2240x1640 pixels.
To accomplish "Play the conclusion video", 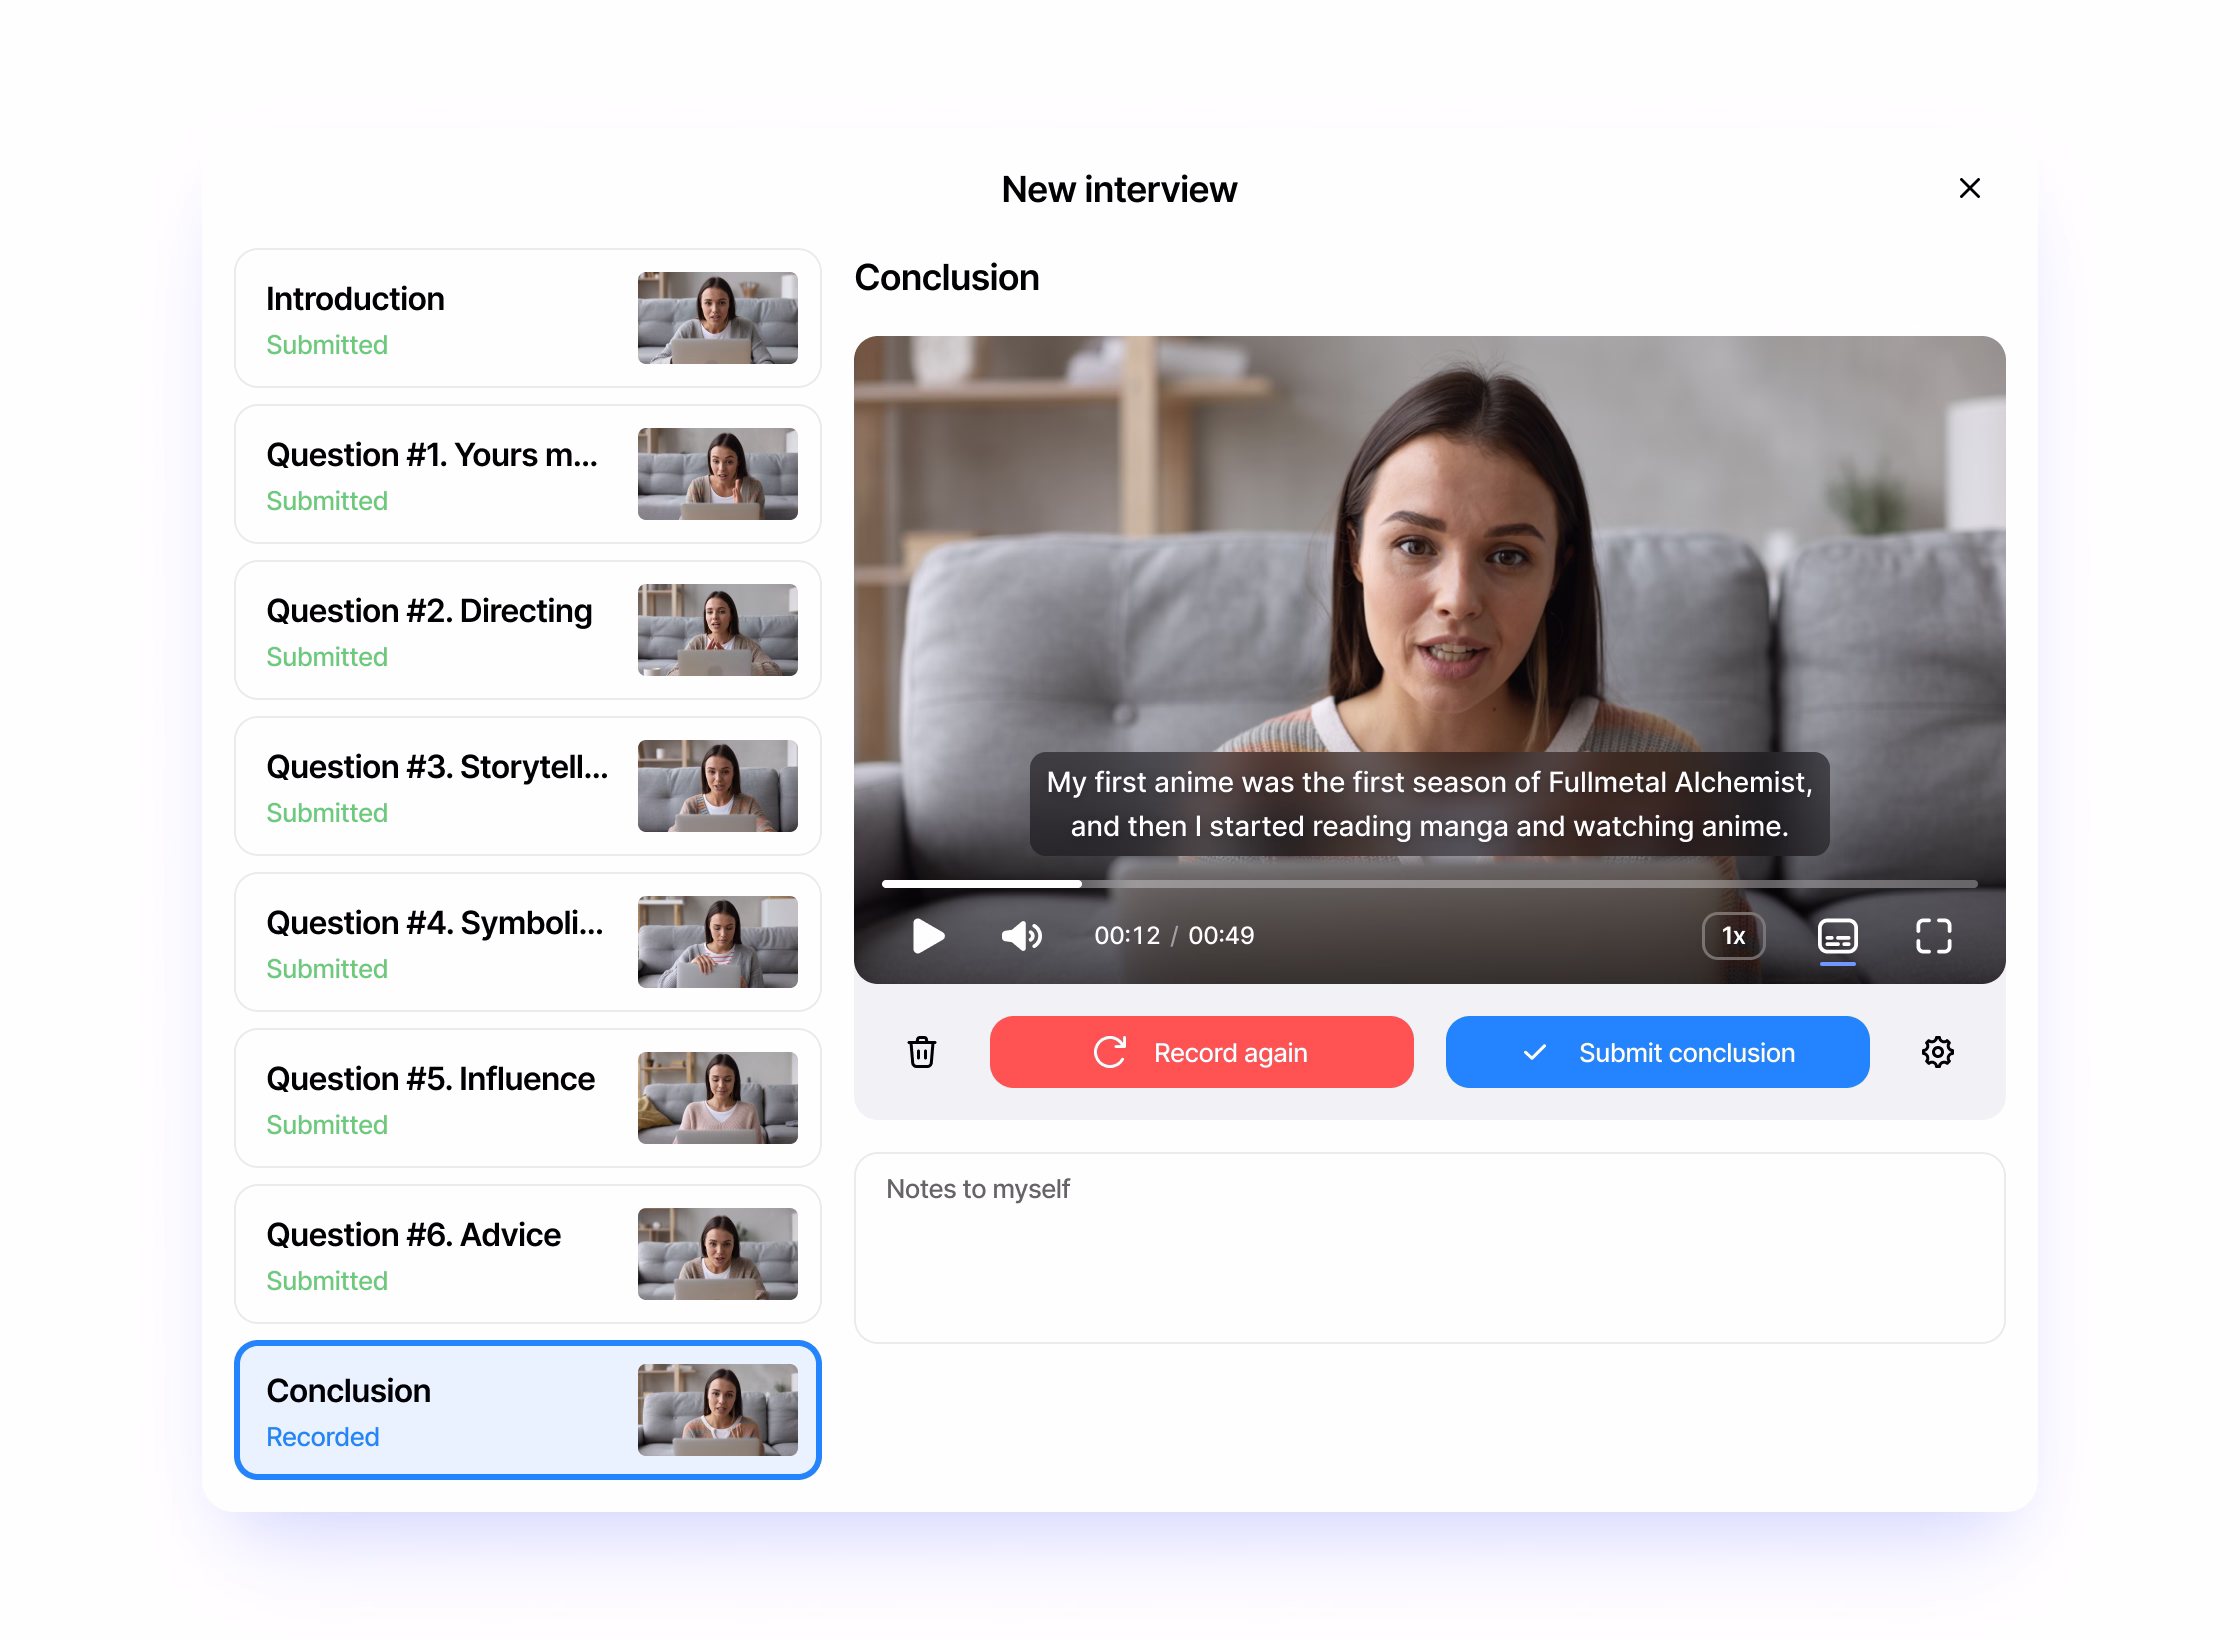I will click(928, 936).
